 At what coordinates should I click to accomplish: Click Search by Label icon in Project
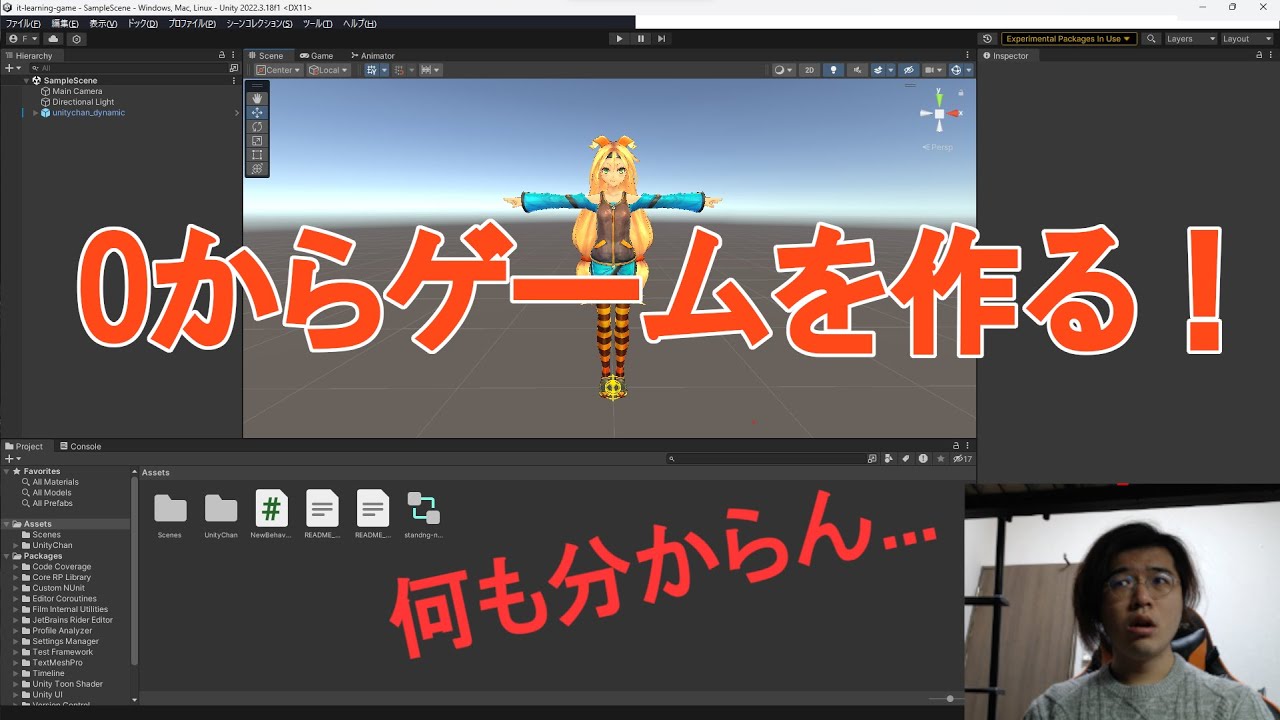pos(905,458)
